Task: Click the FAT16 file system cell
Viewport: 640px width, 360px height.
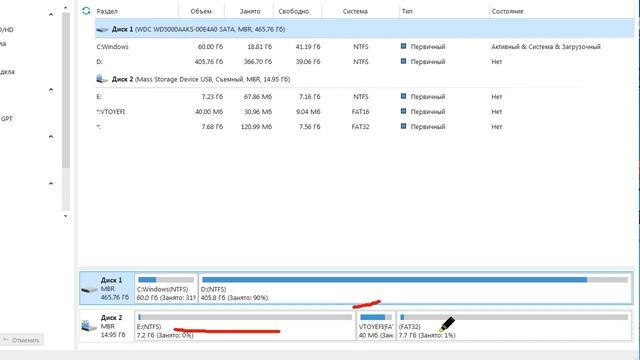Action: pos(360,111)
